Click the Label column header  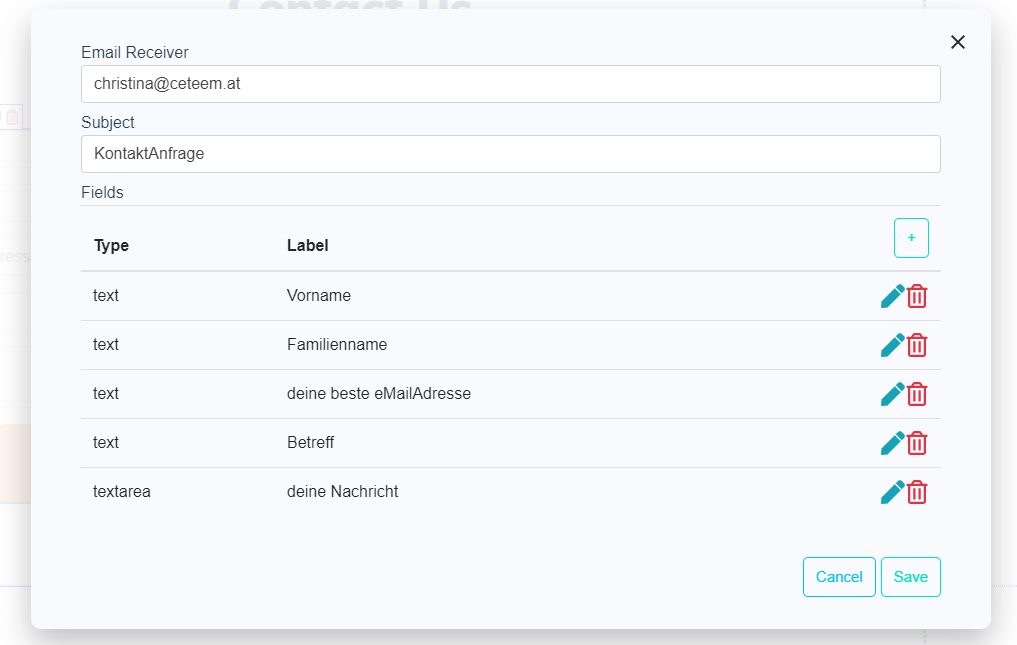[x=308, y=245]
